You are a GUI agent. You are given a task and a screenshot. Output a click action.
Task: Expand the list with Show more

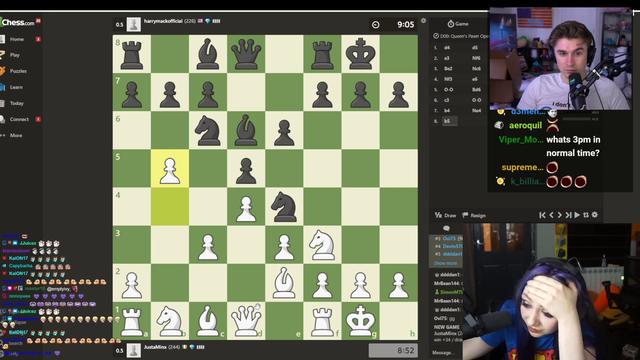click(x=445, y=263)
